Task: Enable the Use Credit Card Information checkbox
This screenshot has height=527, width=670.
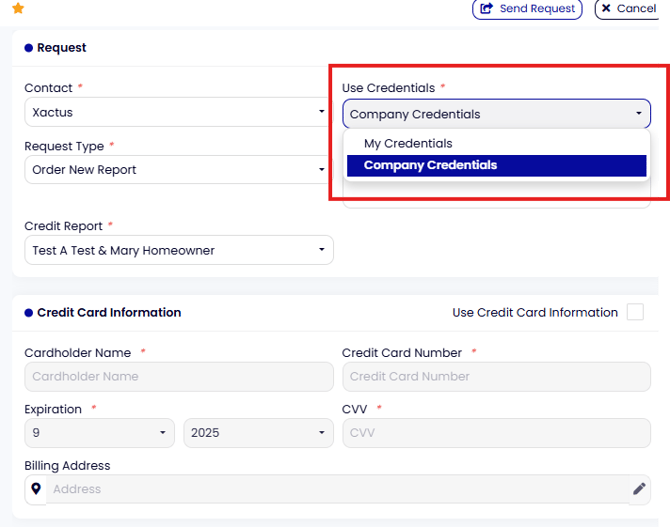Action: [x=635, y=312]
